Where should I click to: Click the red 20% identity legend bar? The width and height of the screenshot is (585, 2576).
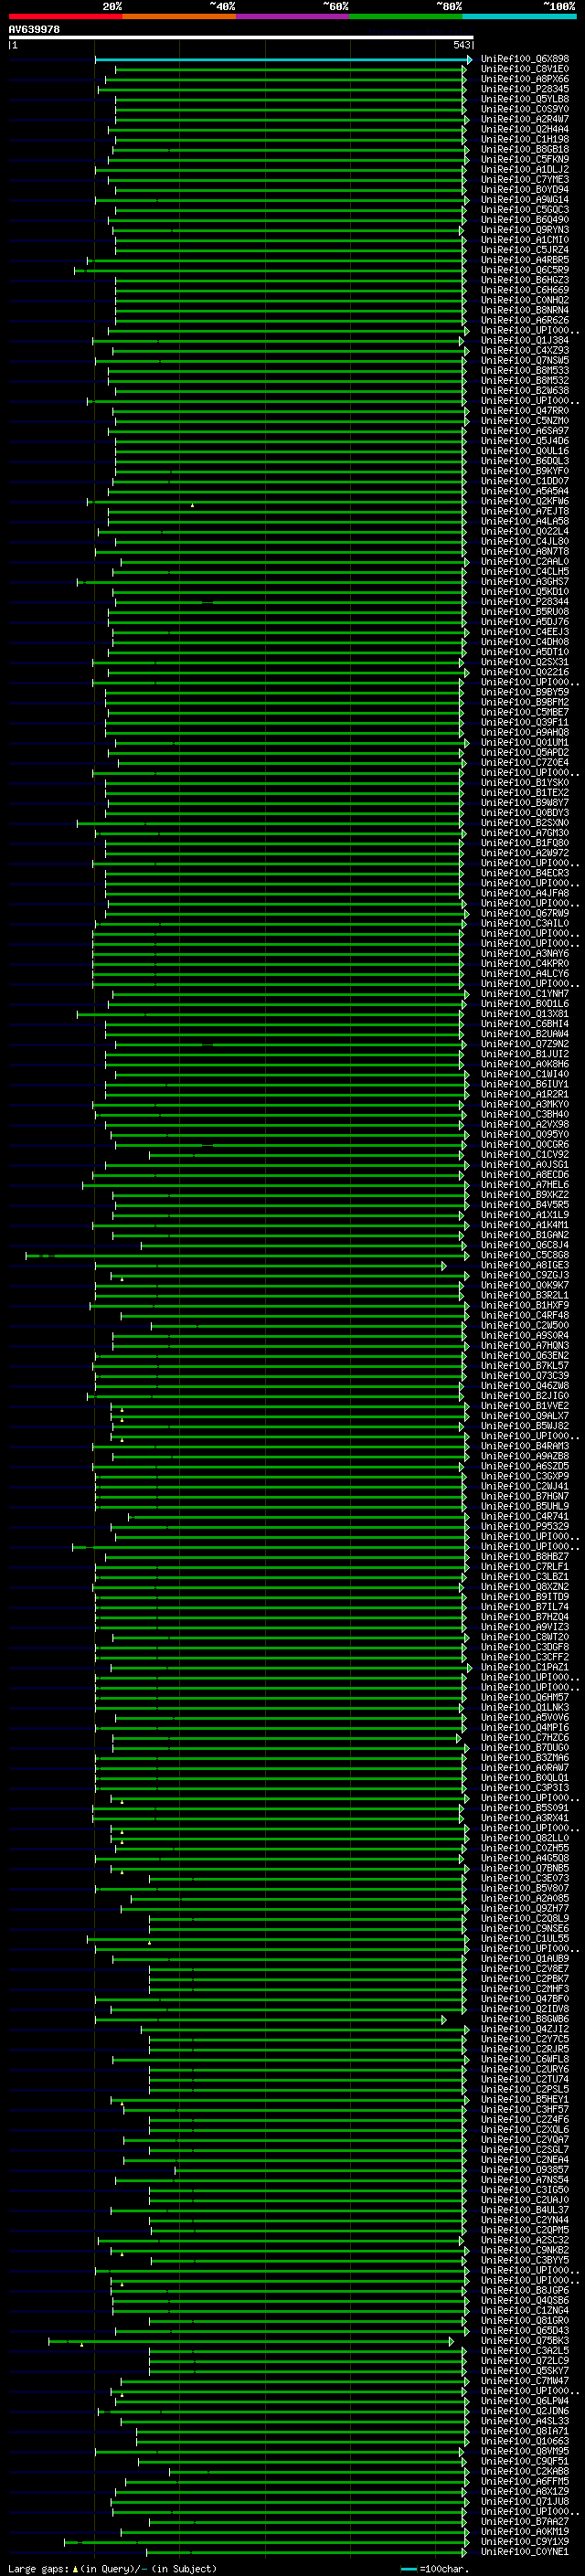pos(65,16)
